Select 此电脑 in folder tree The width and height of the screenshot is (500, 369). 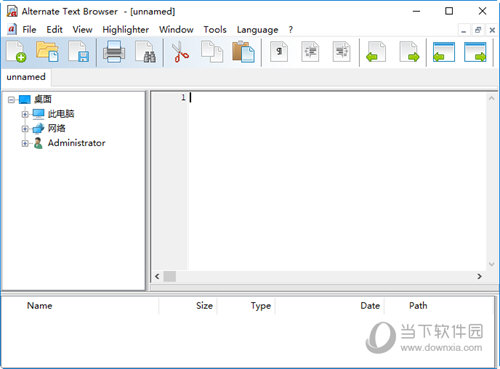pos(61,114)
